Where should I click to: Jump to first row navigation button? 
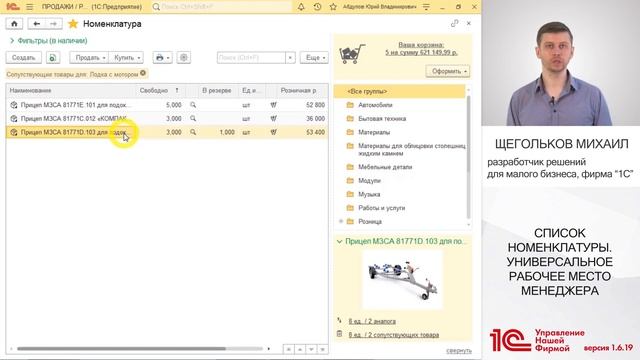click(x=288, y=349)
